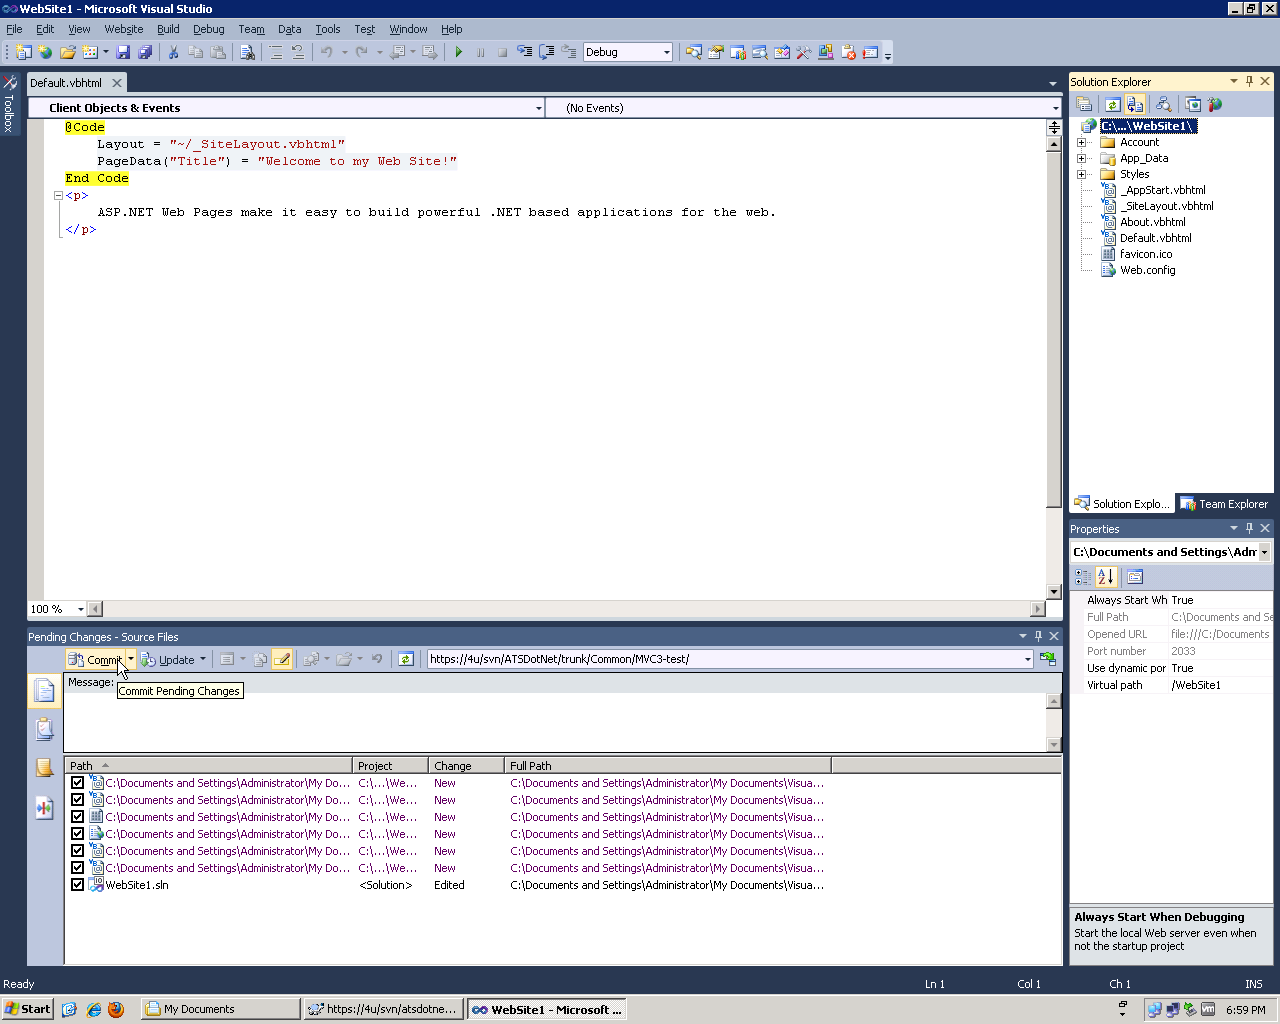Open the Build menu
1280x1024 pixels.
coord(168,29)
